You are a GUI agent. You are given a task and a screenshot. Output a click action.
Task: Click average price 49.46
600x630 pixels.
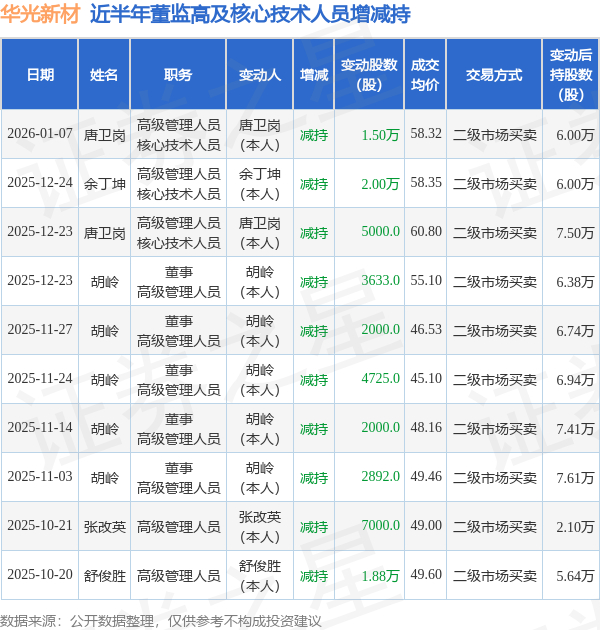(426, 477)
